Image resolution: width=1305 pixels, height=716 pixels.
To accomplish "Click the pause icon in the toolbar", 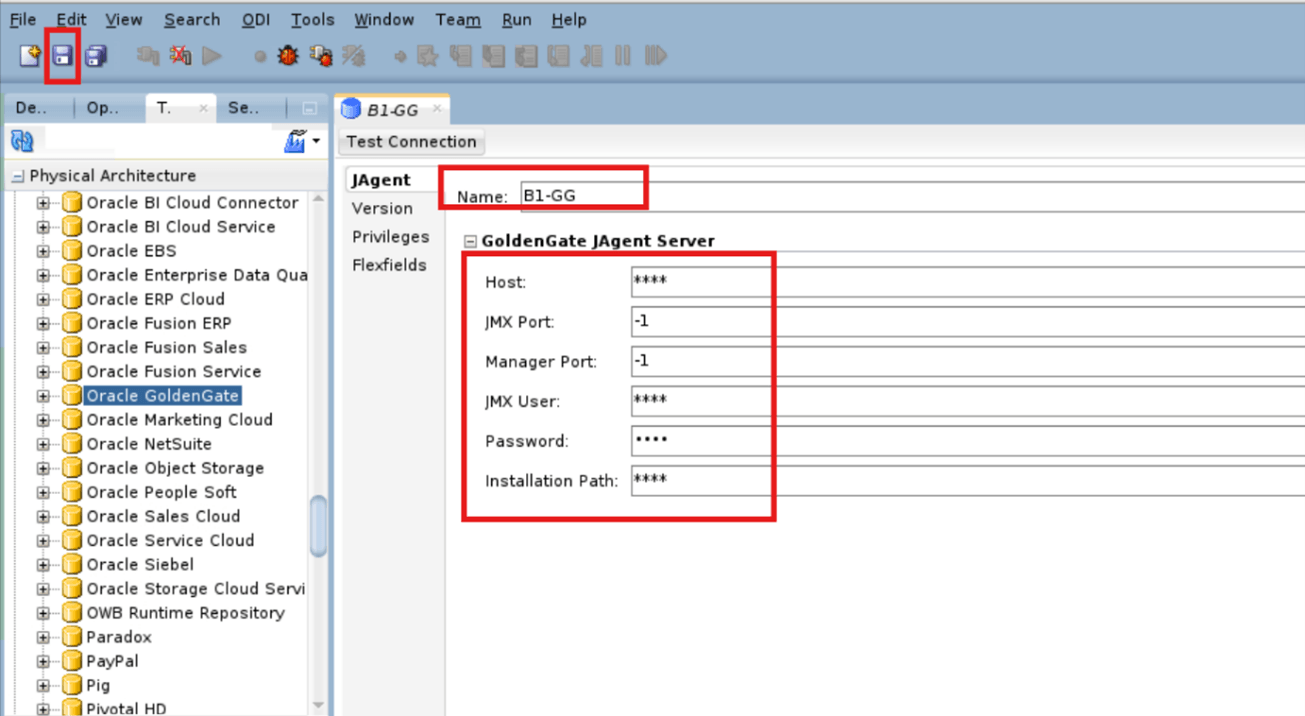I will pos(621,56).
